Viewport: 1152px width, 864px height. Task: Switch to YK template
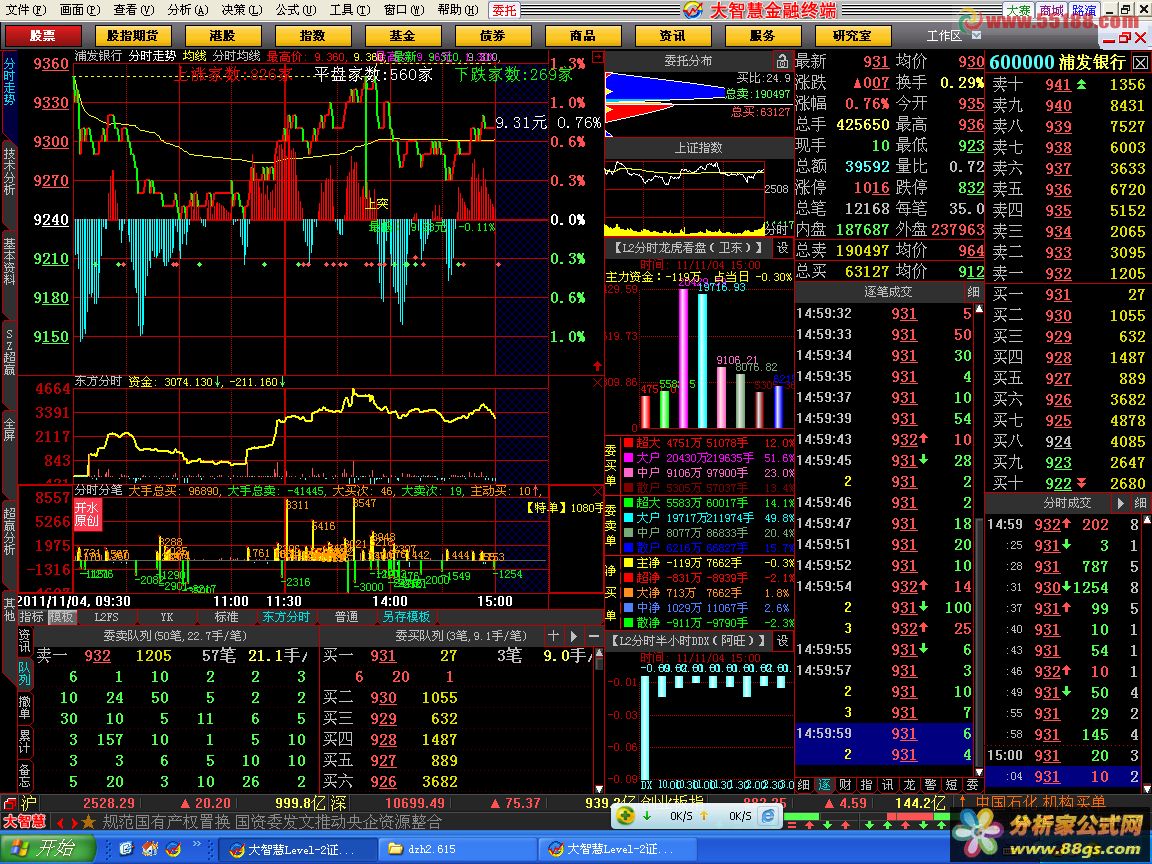pyautogui.click(x=167, y=617)
